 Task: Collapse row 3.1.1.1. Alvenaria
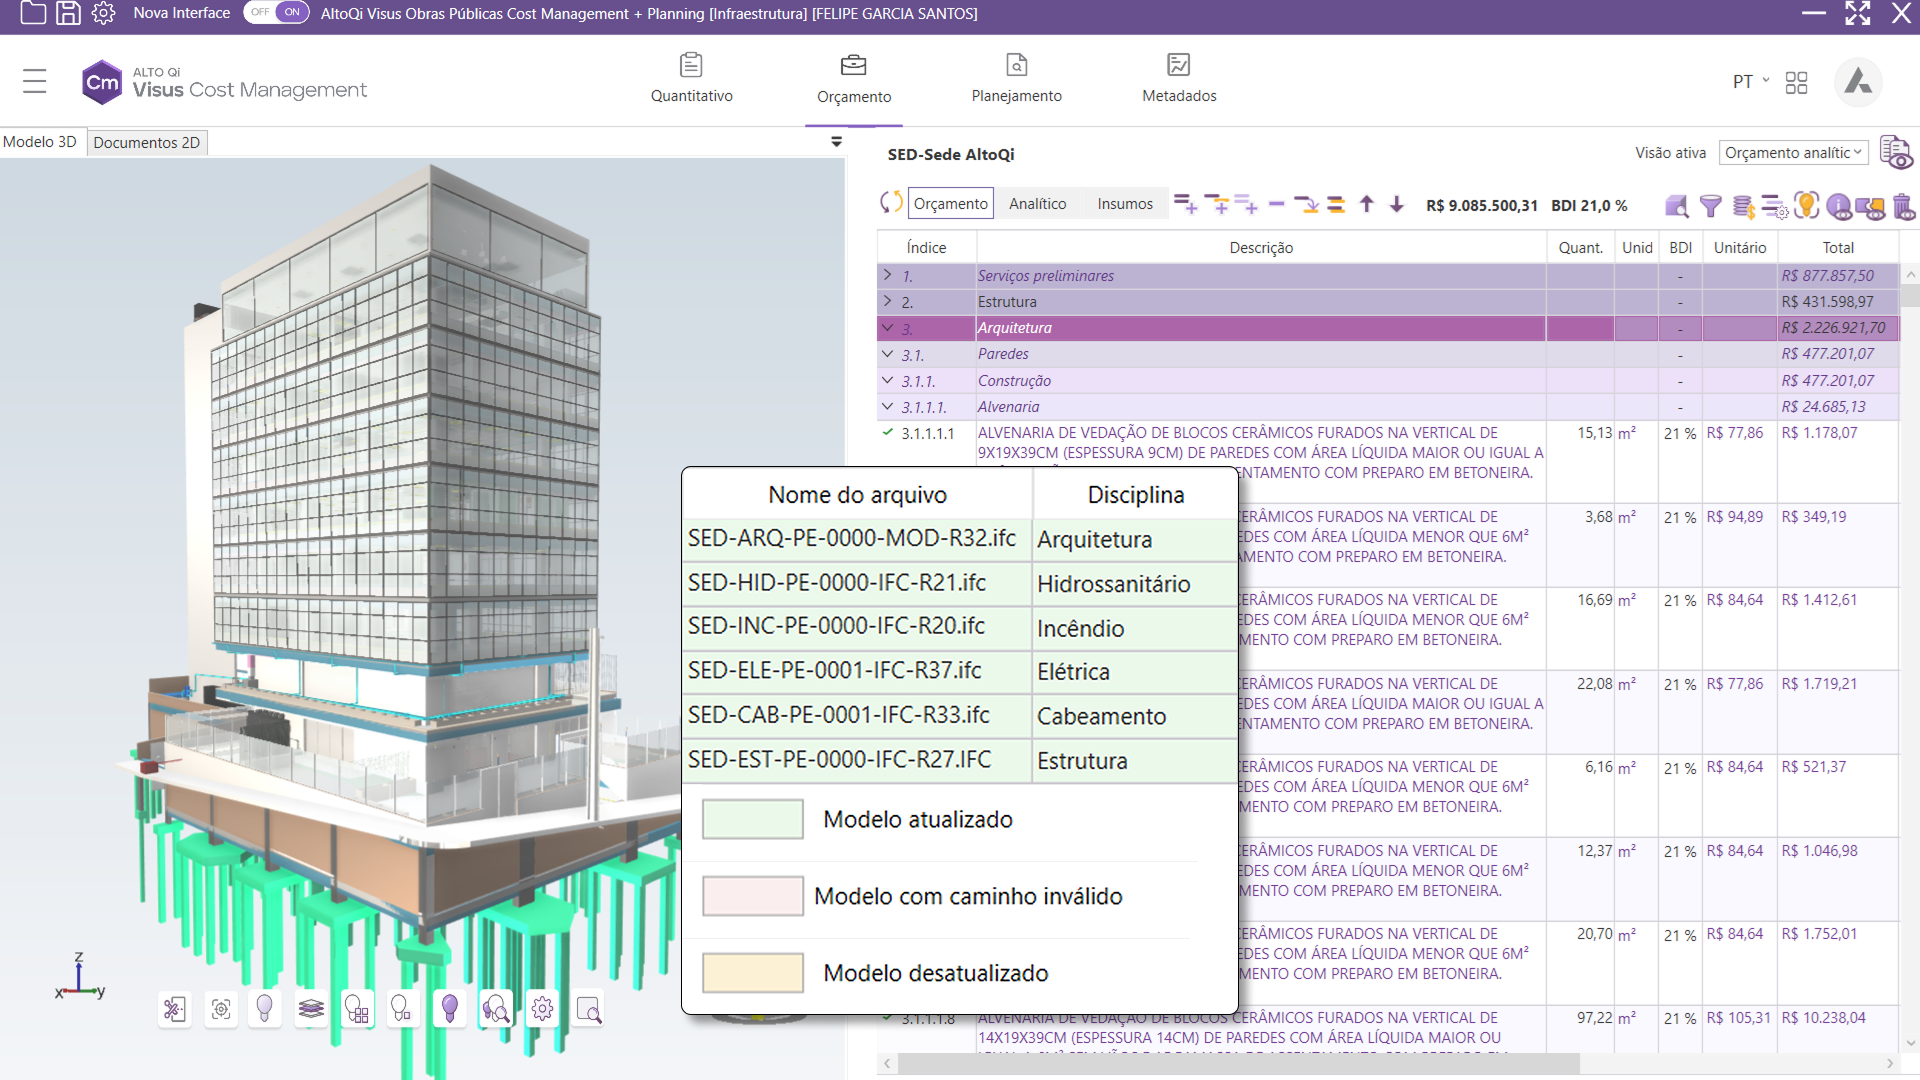pos(887,406)
